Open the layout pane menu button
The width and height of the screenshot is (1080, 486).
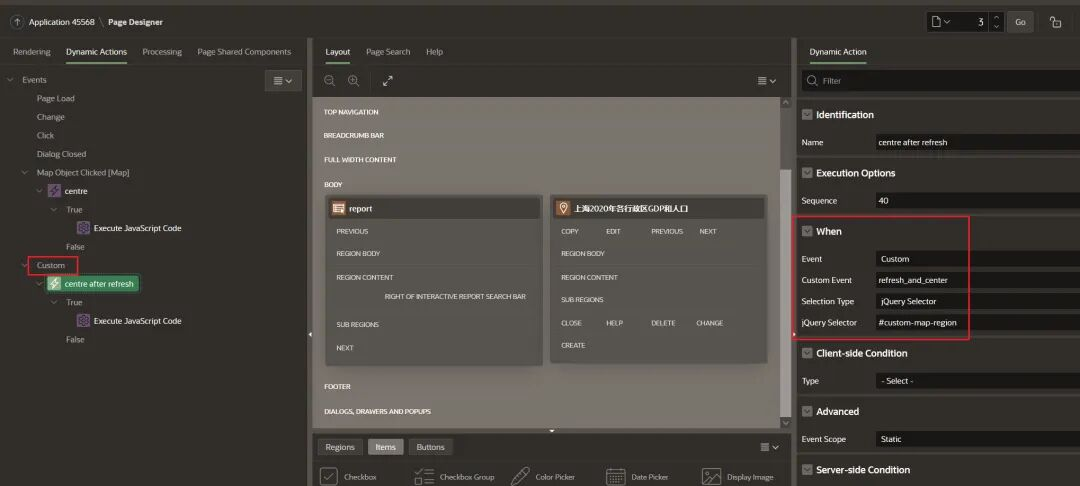[x=767, y=81]
